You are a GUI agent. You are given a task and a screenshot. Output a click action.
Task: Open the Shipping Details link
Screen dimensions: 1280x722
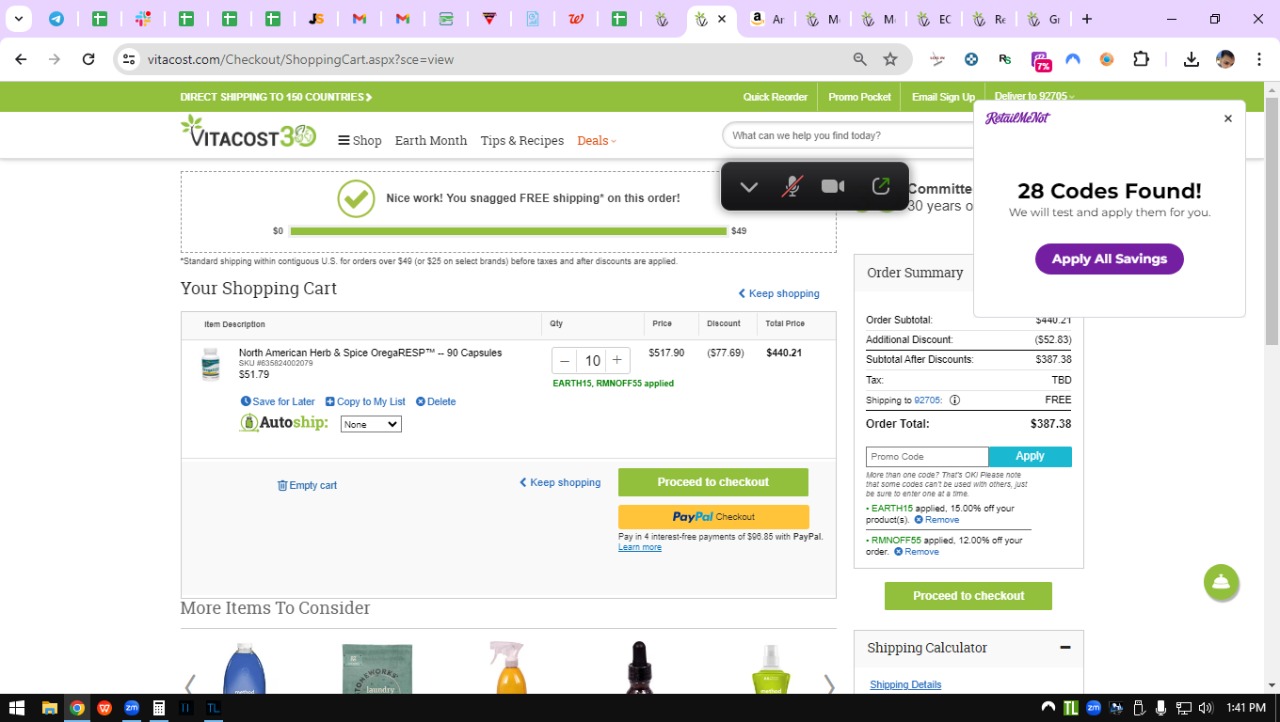point(905,685)
